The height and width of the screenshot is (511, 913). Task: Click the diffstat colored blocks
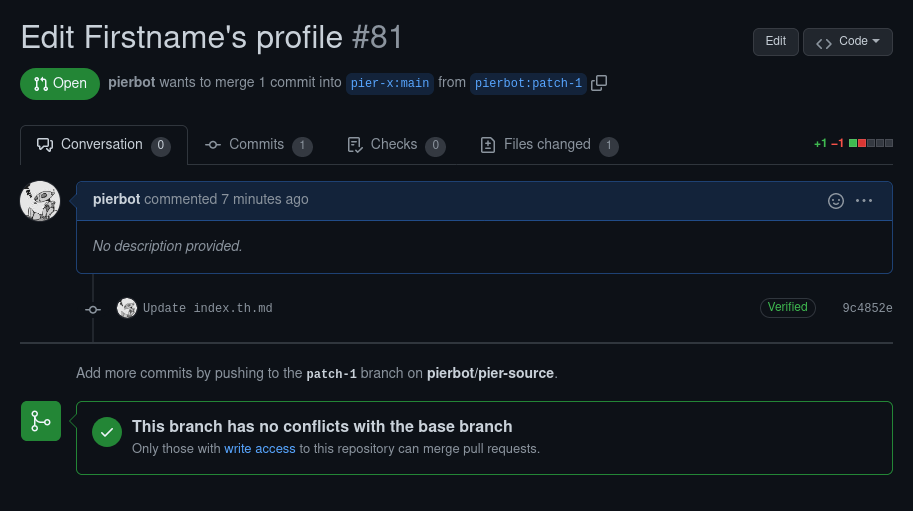tap(870, 143)
